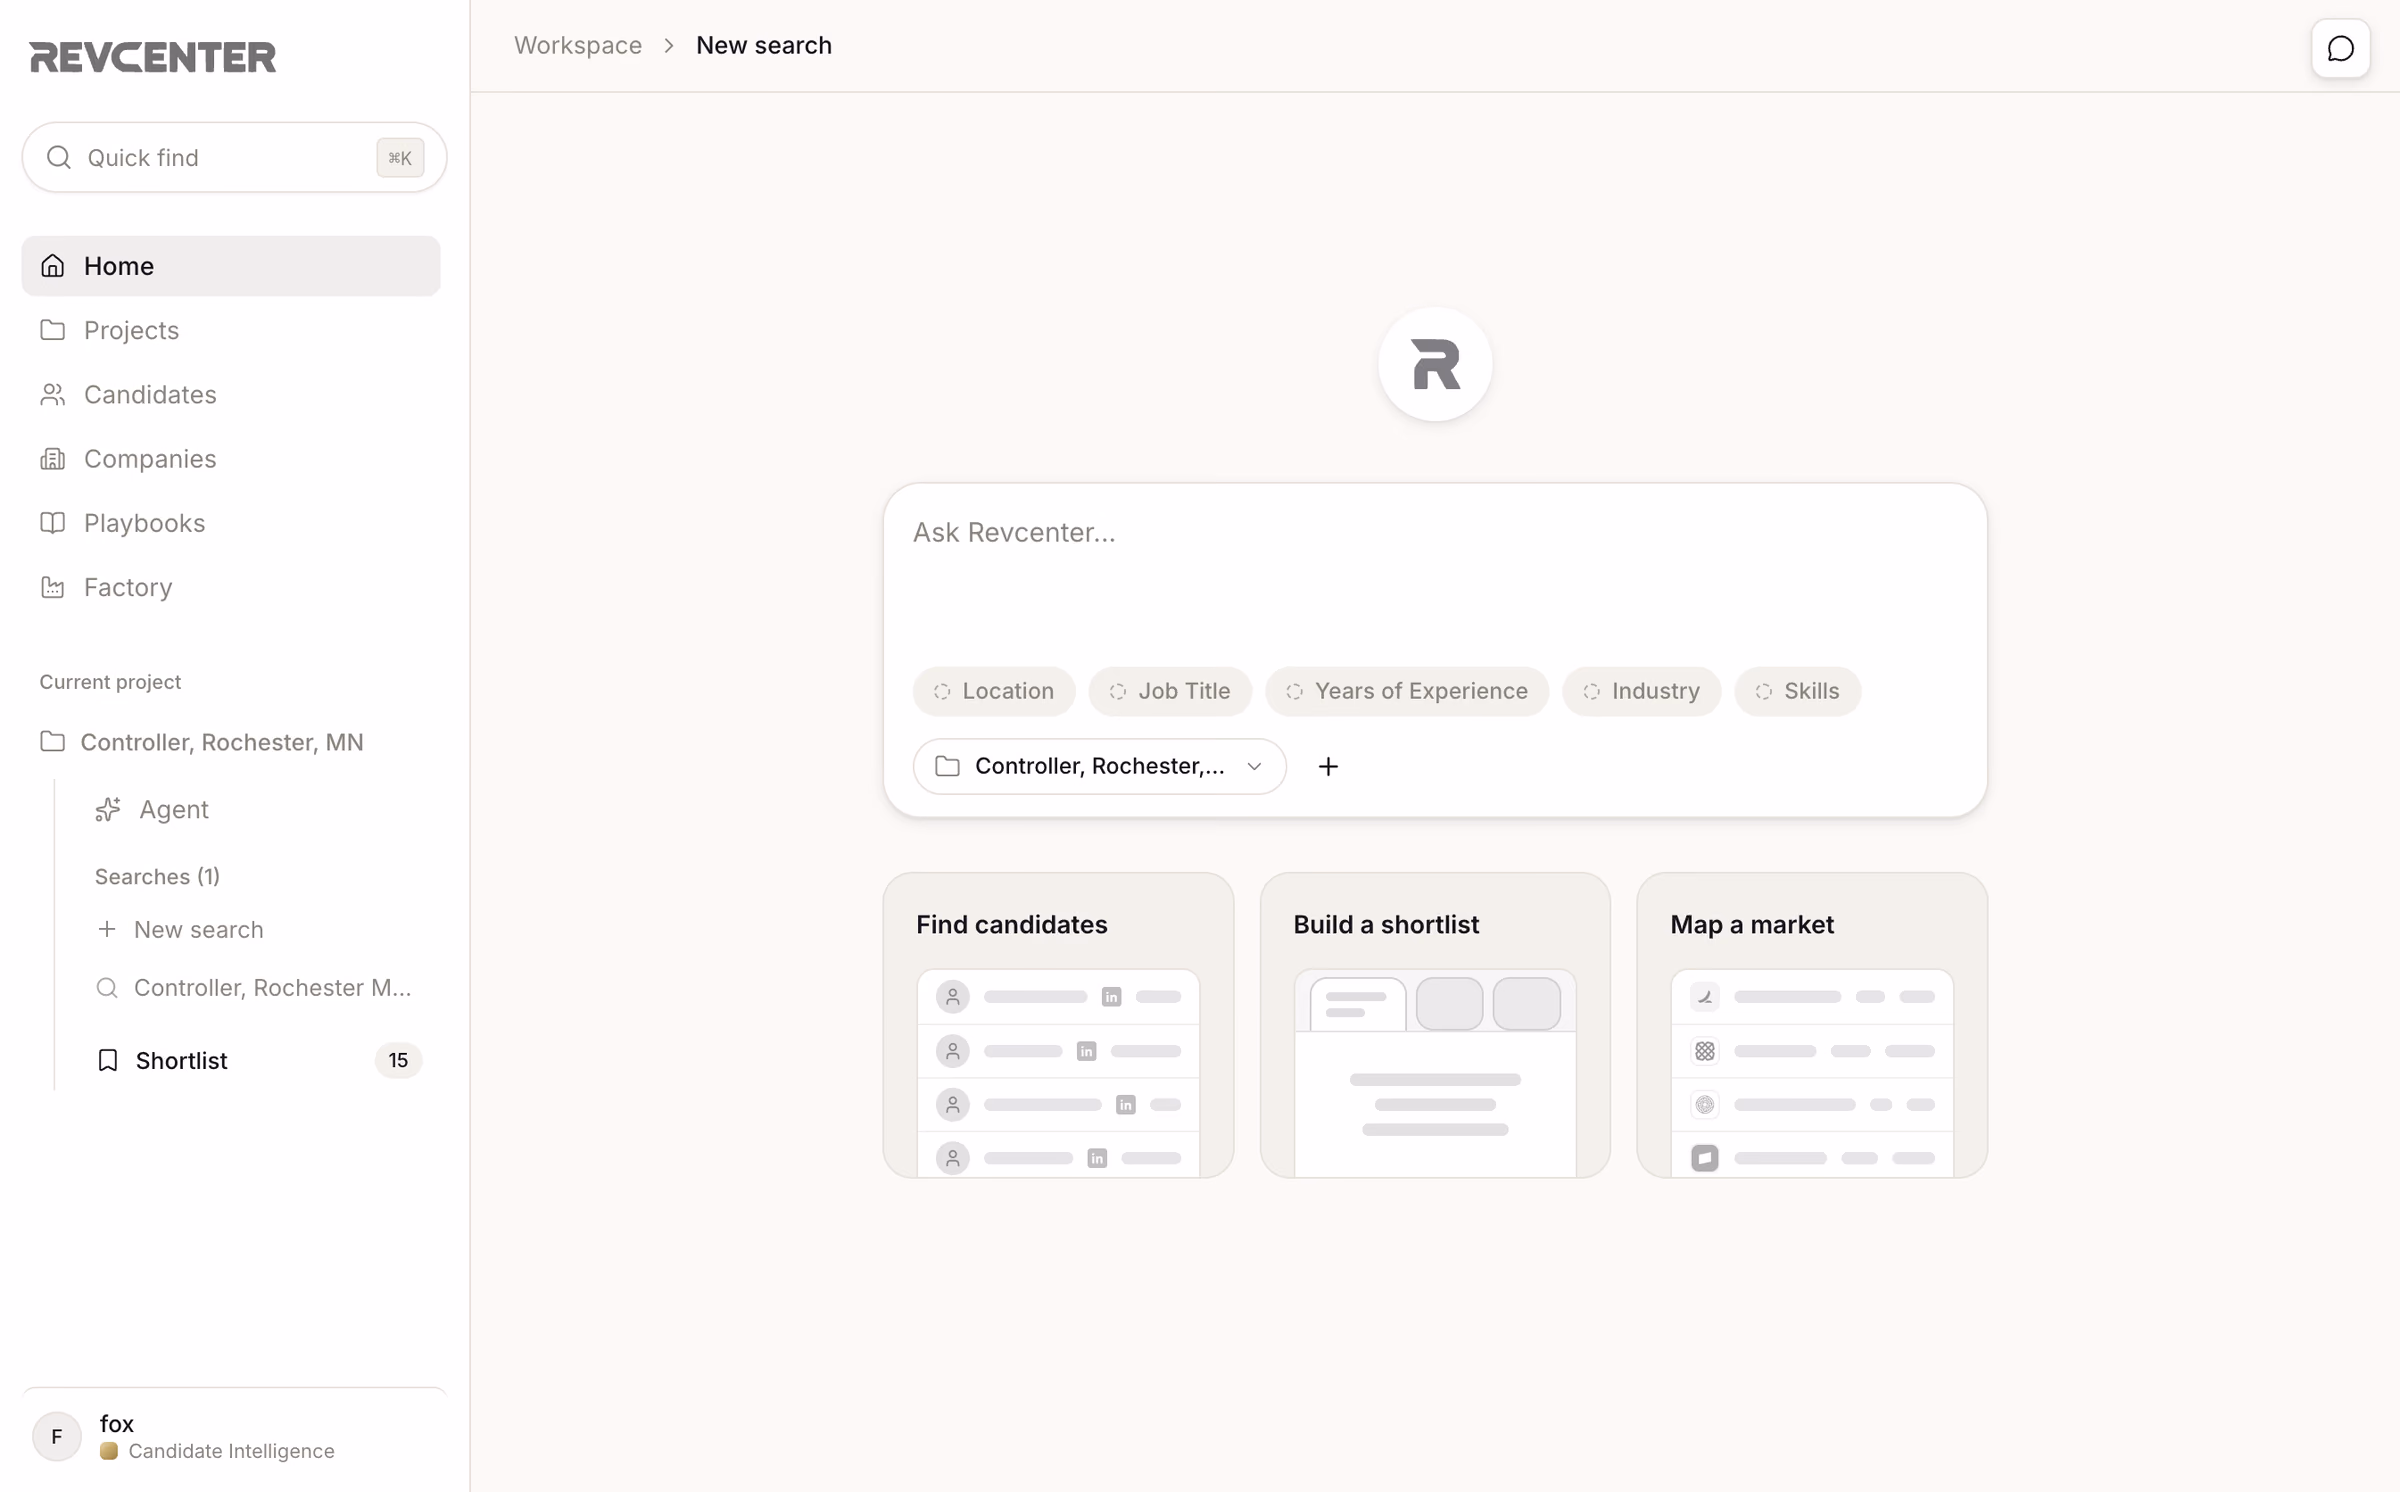Navigate to Companies
Screen dimensions: 2400x1492
(231, 458)
